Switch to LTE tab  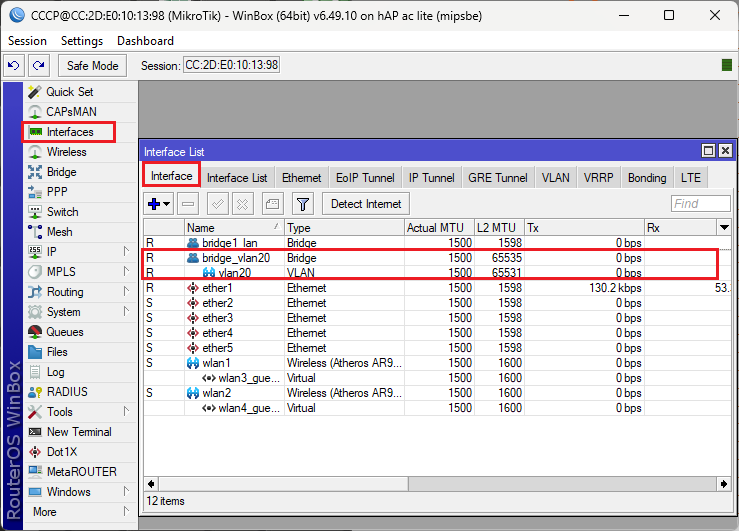[x=691, y=178]
